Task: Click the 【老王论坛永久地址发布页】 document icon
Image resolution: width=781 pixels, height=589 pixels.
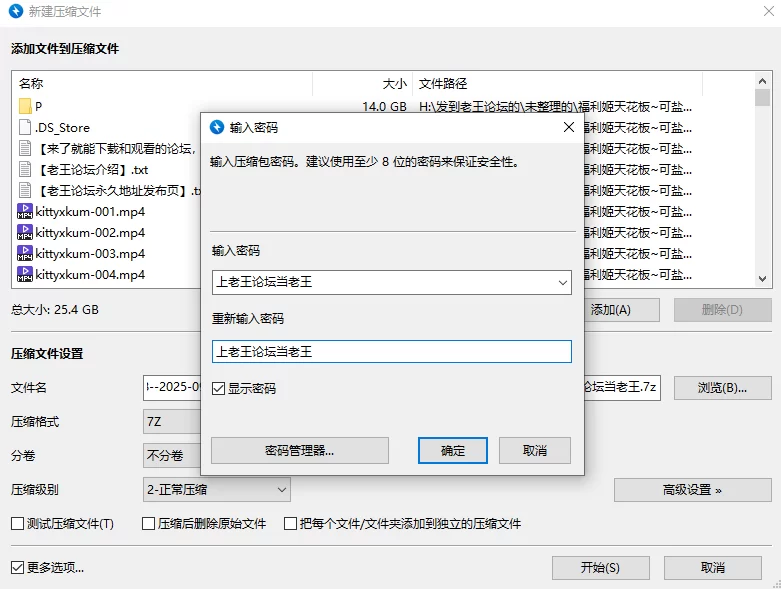Action: pos(24,190)
